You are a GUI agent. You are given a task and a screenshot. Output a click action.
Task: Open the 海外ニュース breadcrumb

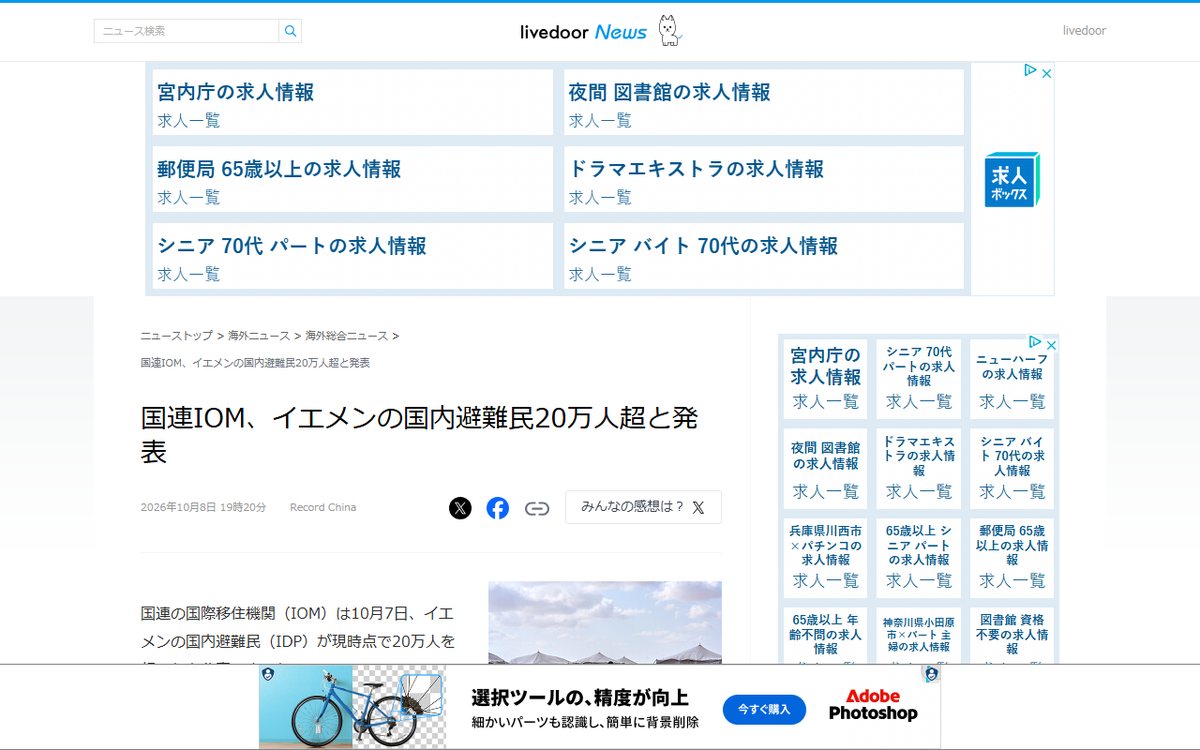[x=258, y=336]
